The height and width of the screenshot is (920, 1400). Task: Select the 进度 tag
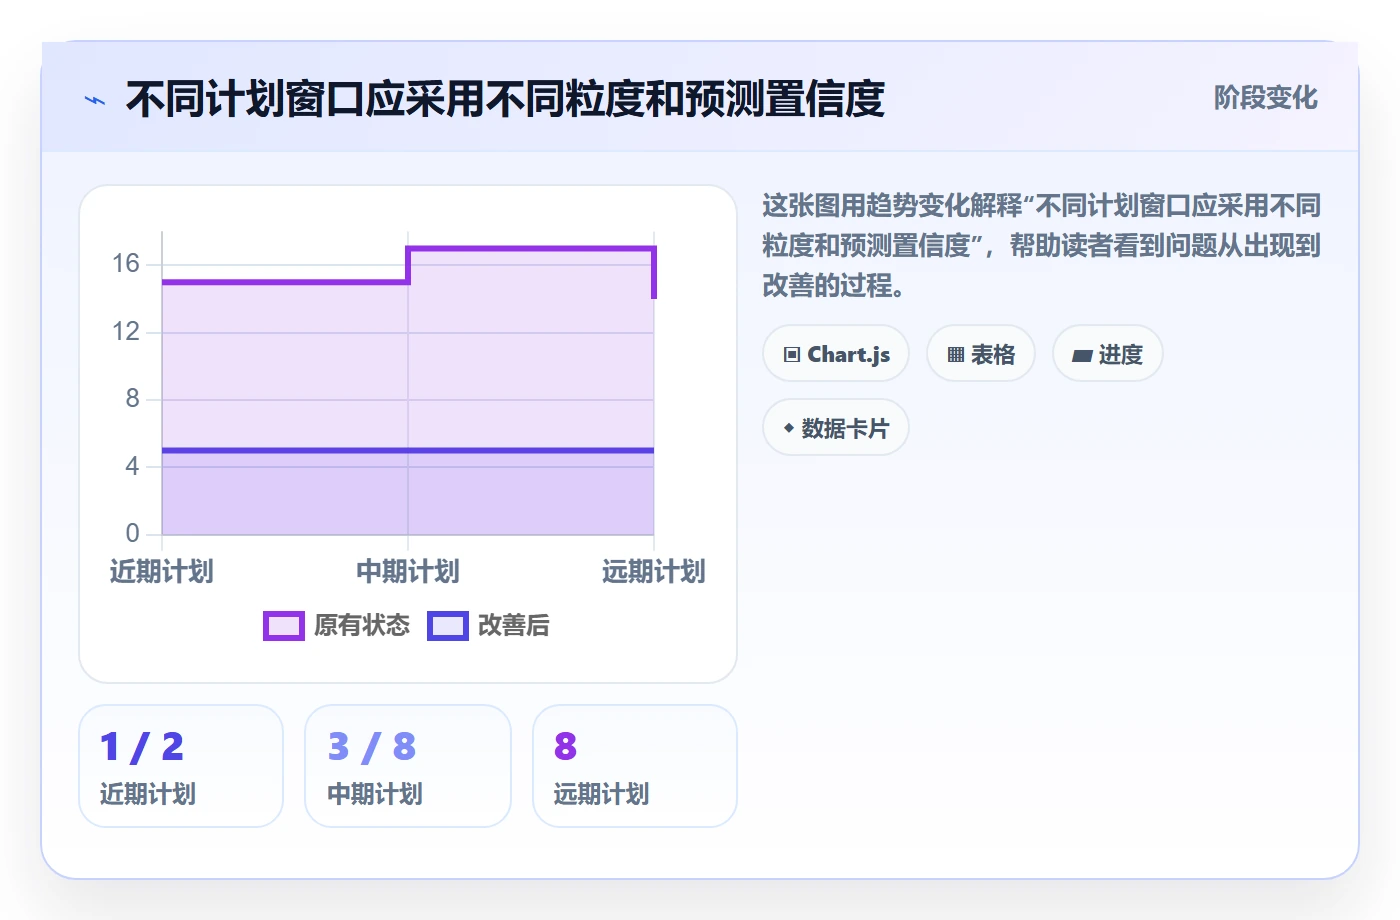[1108, 354]
